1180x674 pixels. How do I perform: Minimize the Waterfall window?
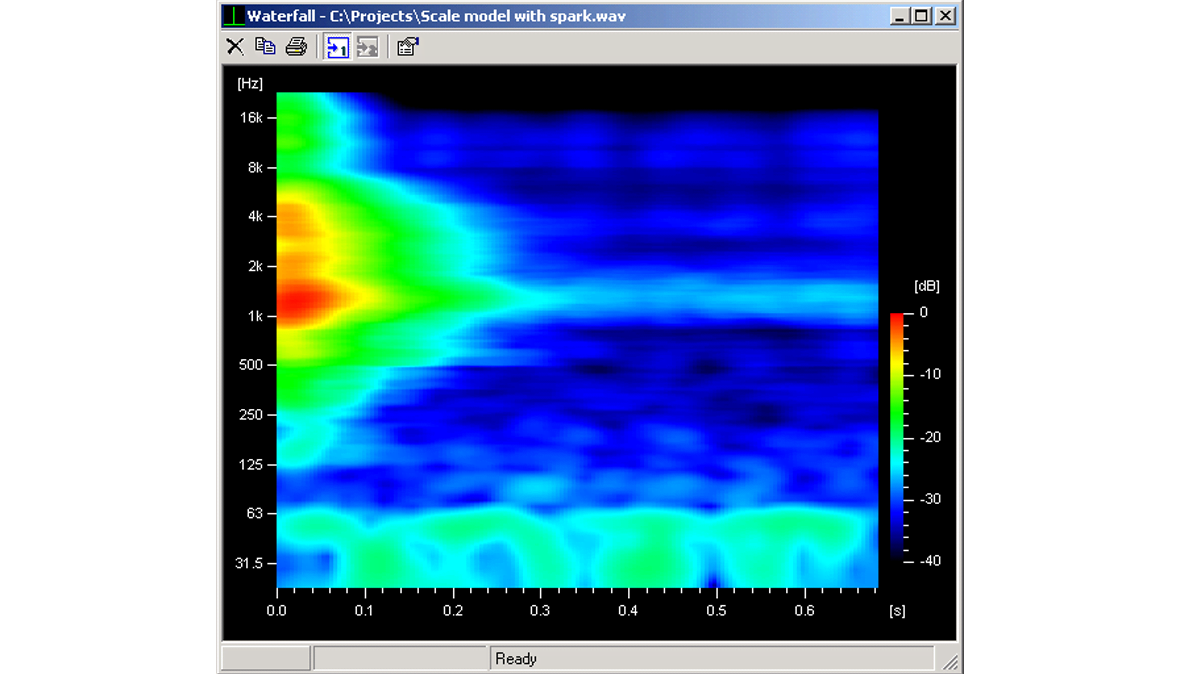pos(900,16)
